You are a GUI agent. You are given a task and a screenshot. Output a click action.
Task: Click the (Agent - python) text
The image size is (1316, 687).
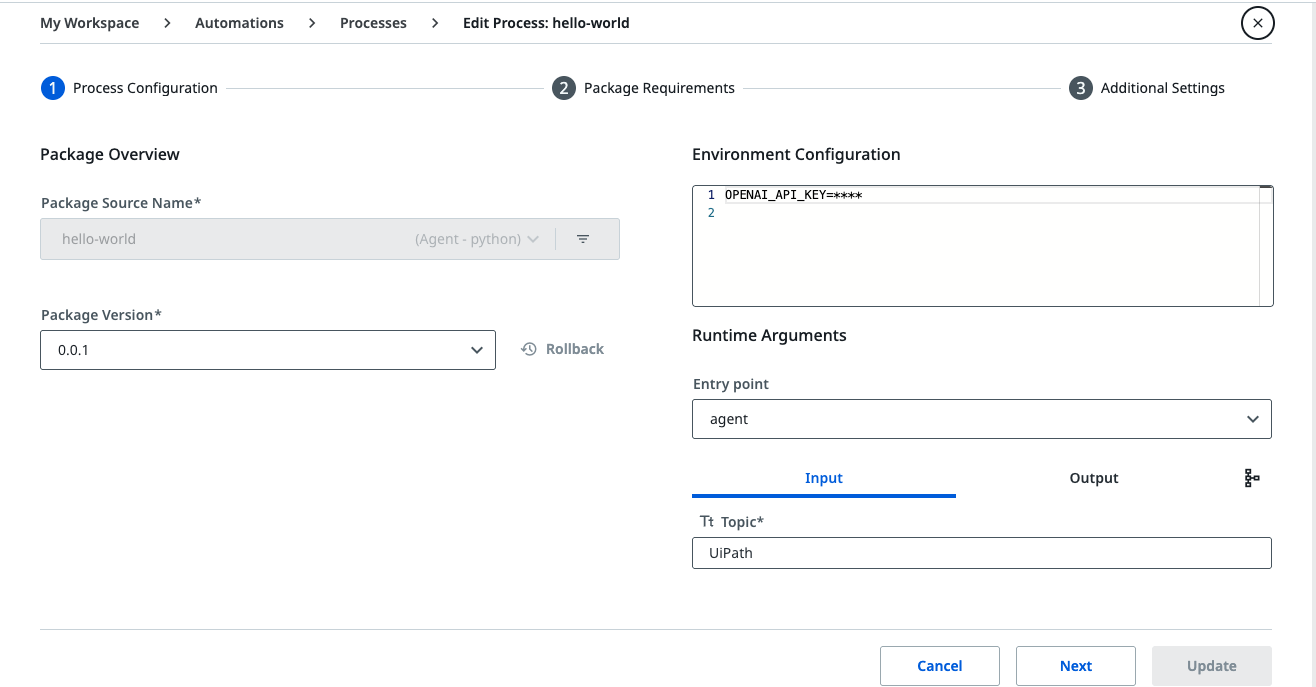(x=468, y=239)
